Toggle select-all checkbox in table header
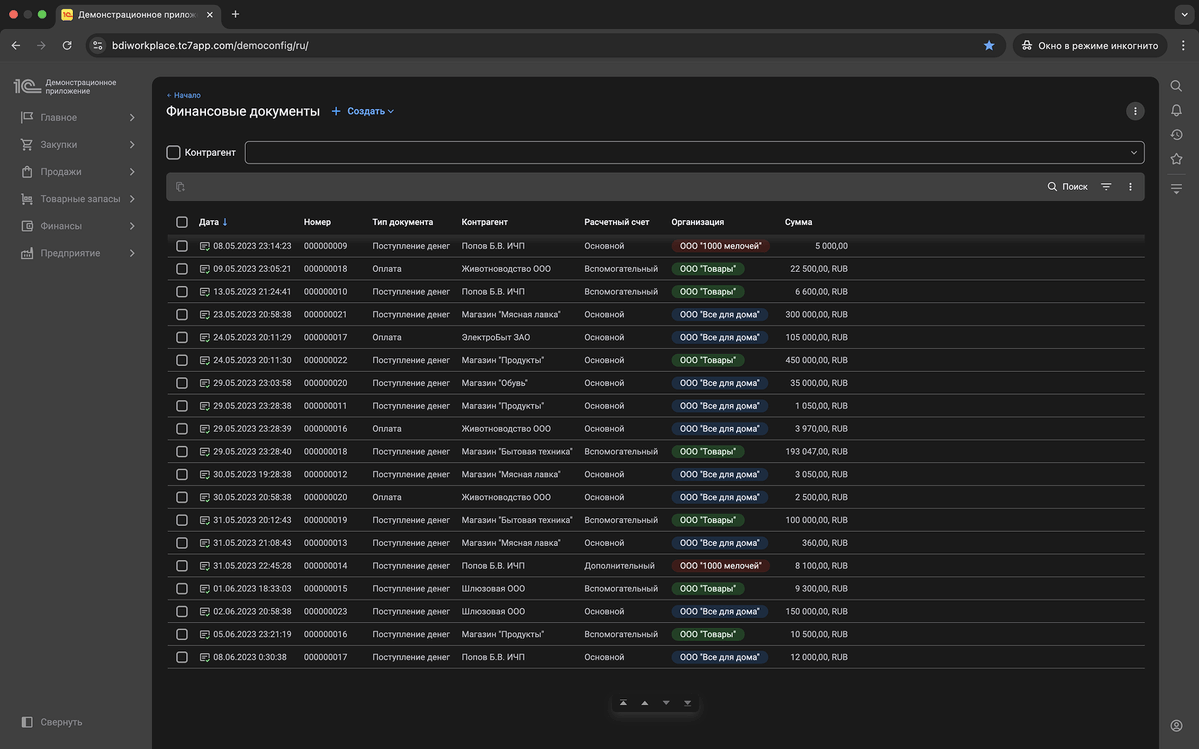Viewport: 1199px width, 749px height. (182, 222)
